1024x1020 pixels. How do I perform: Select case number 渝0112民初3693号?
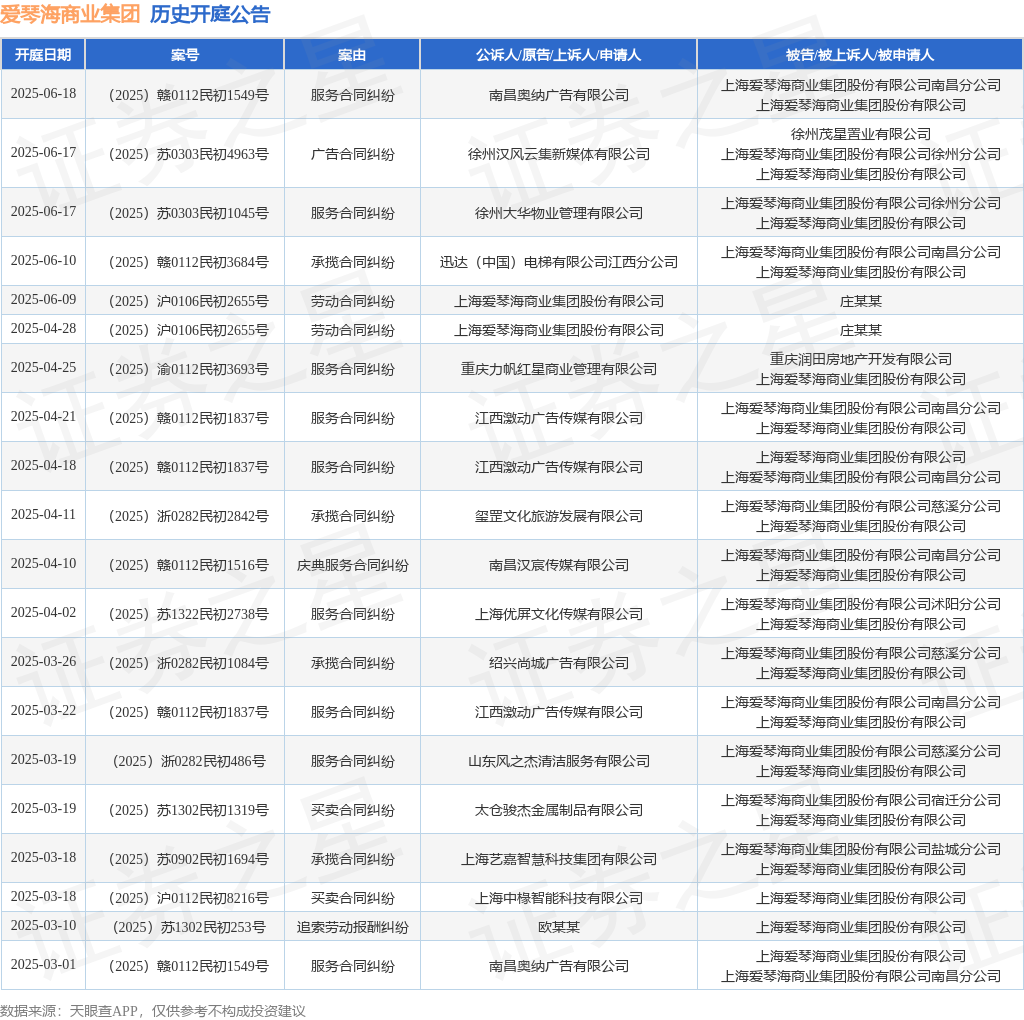point(189,369)
